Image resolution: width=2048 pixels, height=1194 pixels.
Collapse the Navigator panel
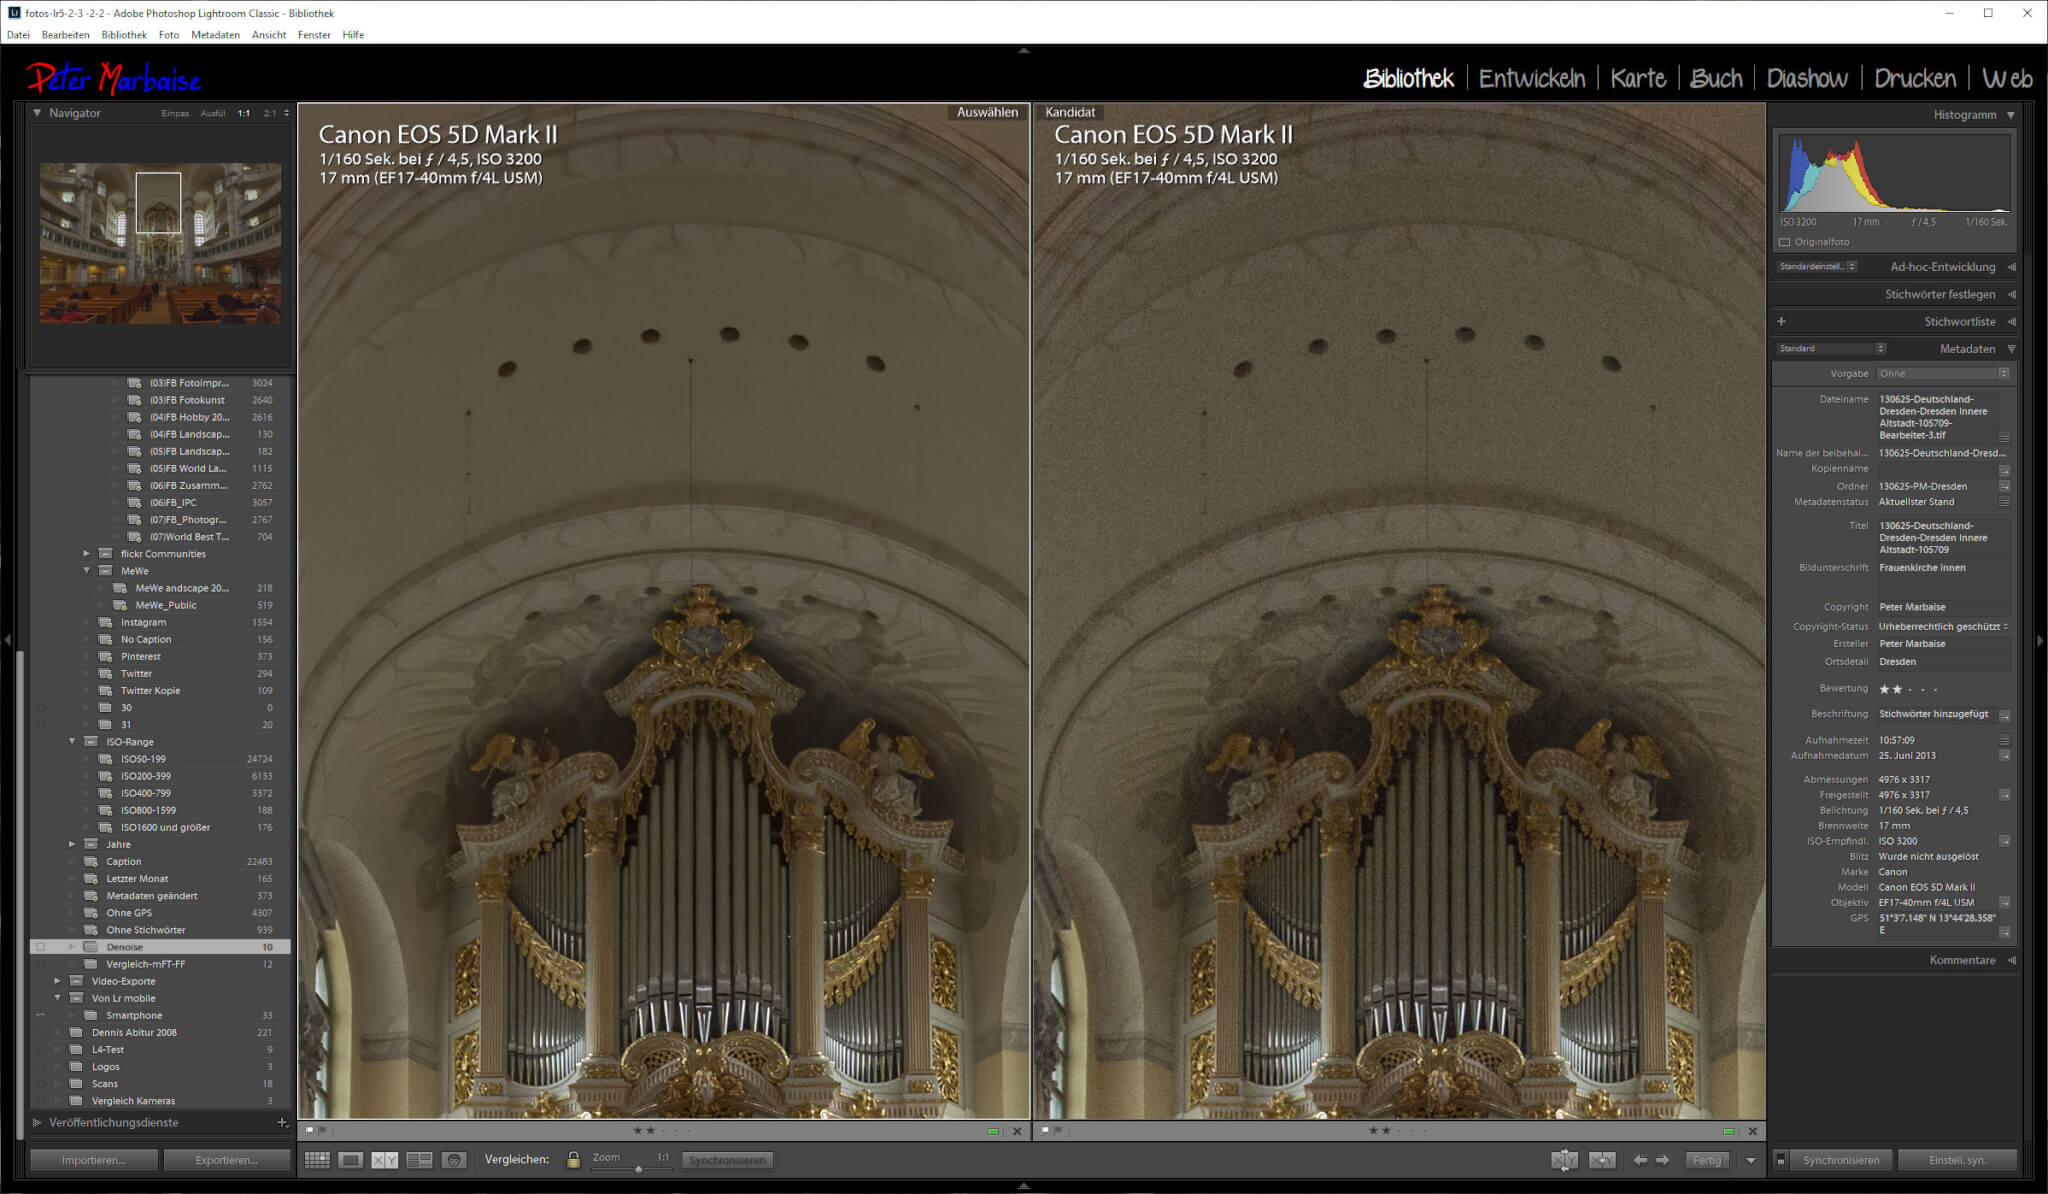(x=37, y=113)
